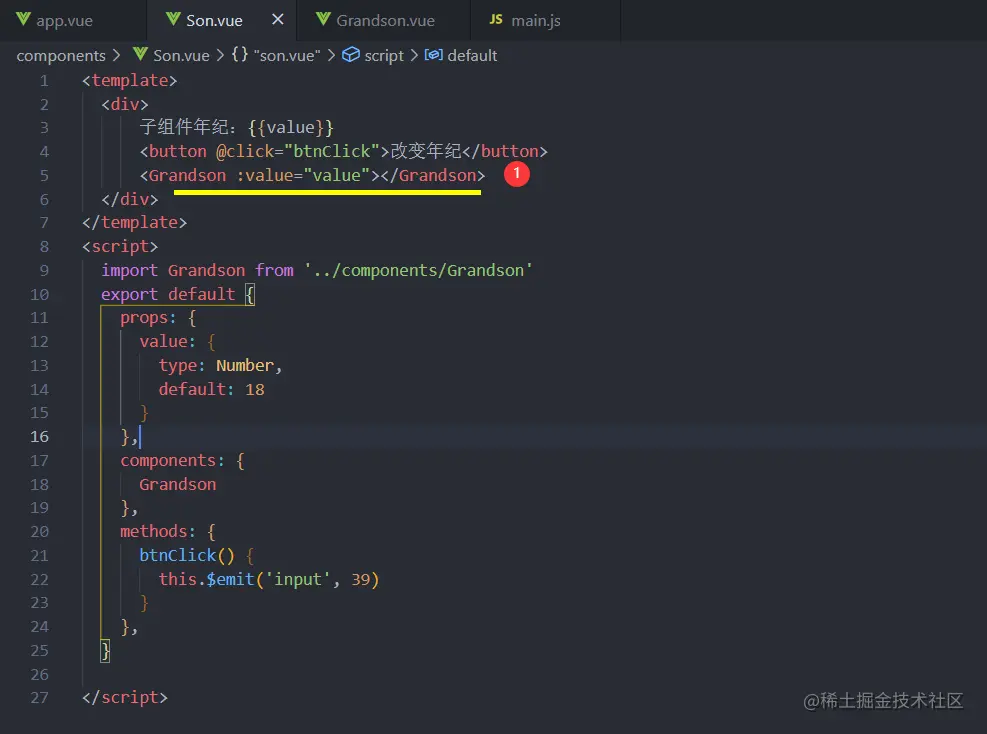Click the closing </div> tag
Screen dimensions: 987x734
[130, 200]
